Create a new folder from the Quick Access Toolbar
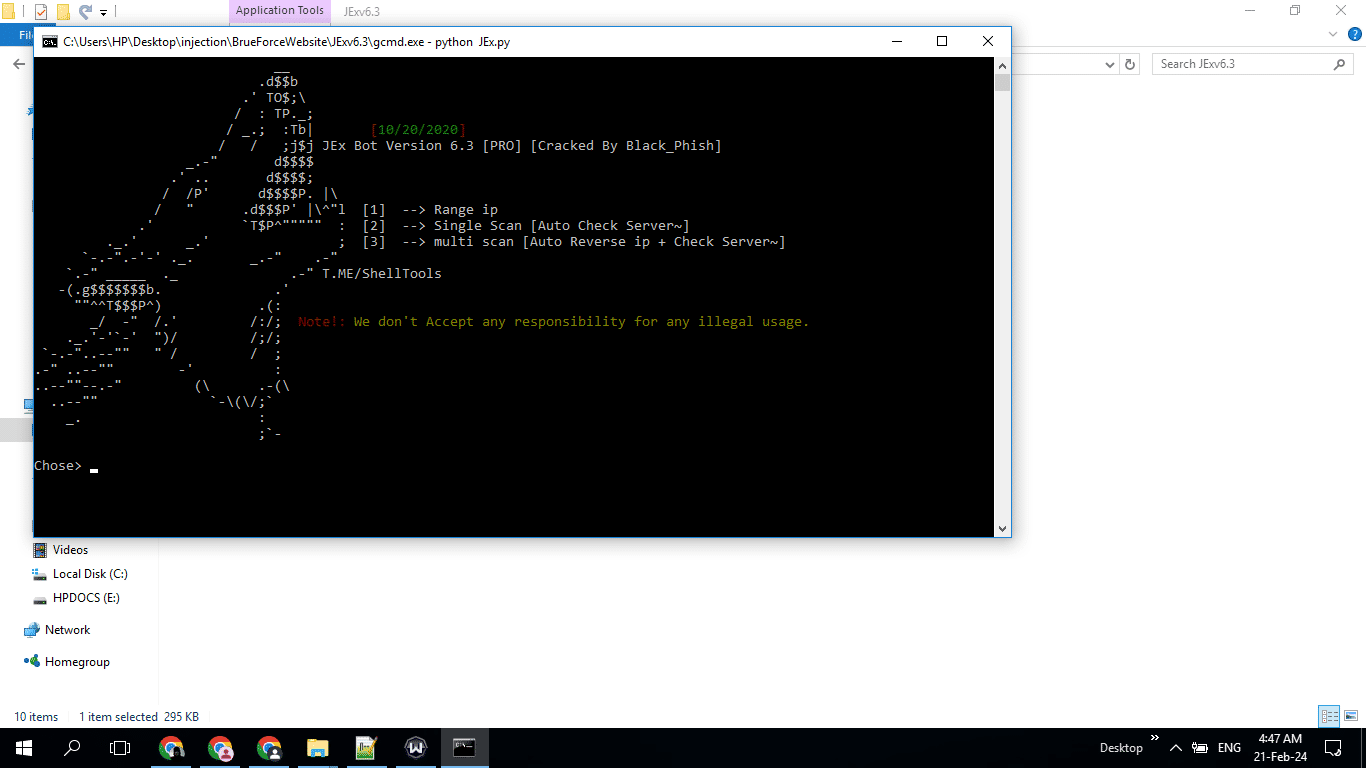The width and height of the screenshot is (1366, 768). pyautogui.click(x=63, y=12)
